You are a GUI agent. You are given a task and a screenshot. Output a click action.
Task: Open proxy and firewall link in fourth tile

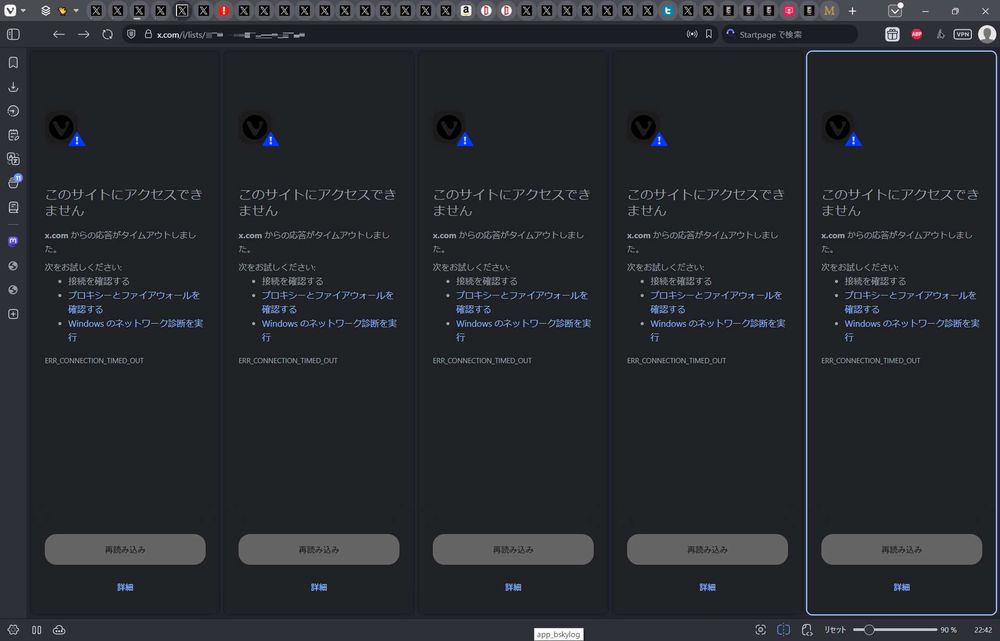click(x=716, y=302)
